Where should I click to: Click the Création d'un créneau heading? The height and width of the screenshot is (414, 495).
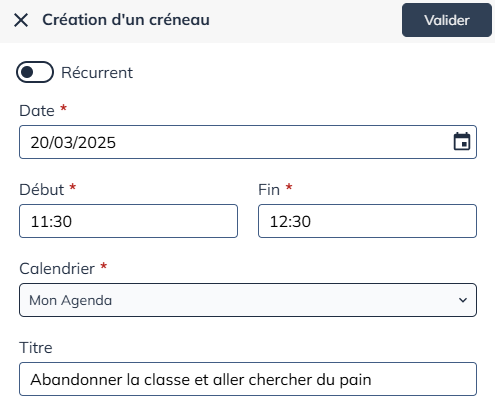click(126, 20)
